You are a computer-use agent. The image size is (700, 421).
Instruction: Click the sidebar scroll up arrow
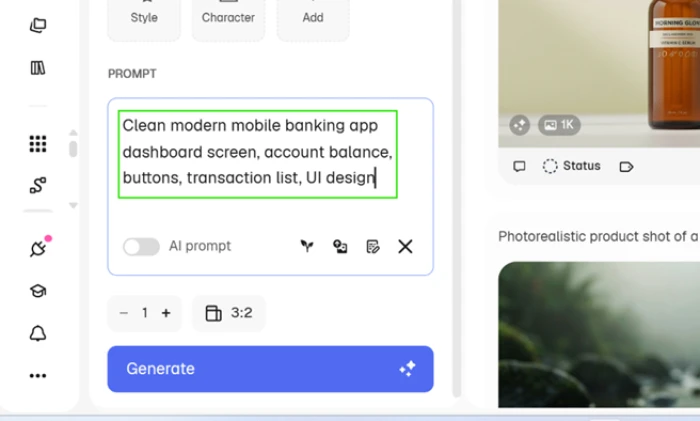pyautogui.click(x=73, y=133)
